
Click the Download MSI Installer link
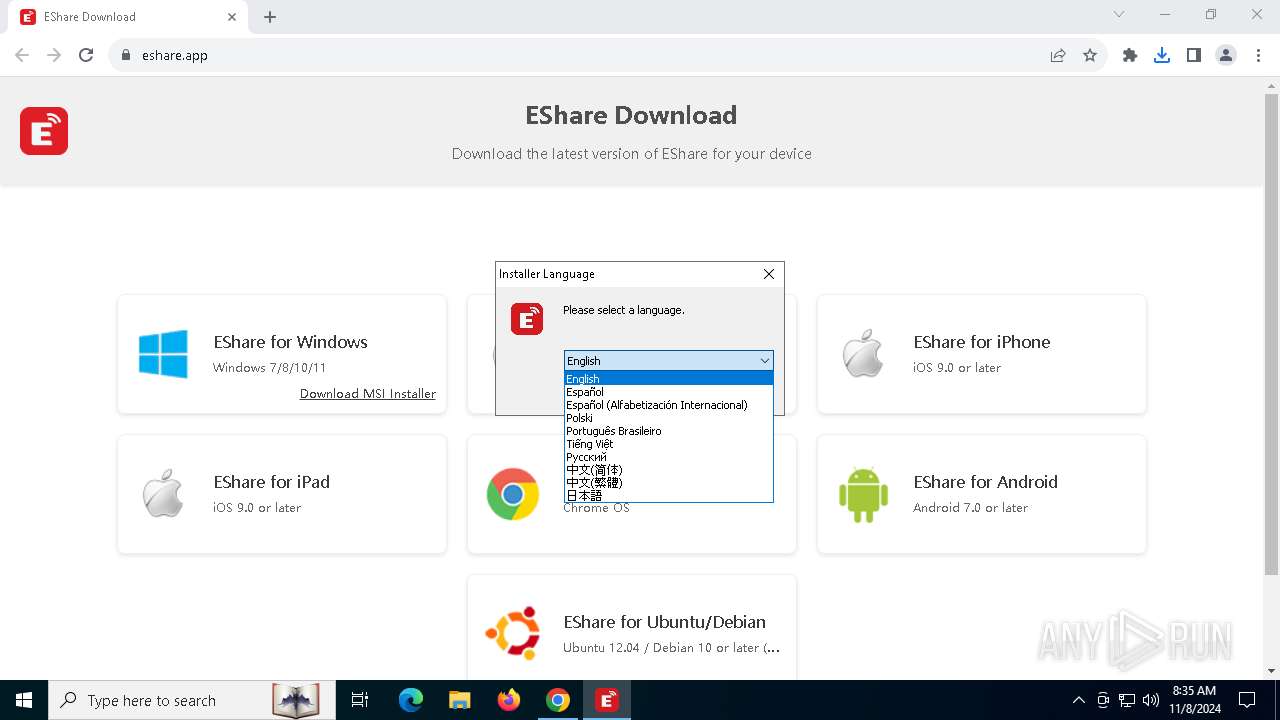pos(368,394)
